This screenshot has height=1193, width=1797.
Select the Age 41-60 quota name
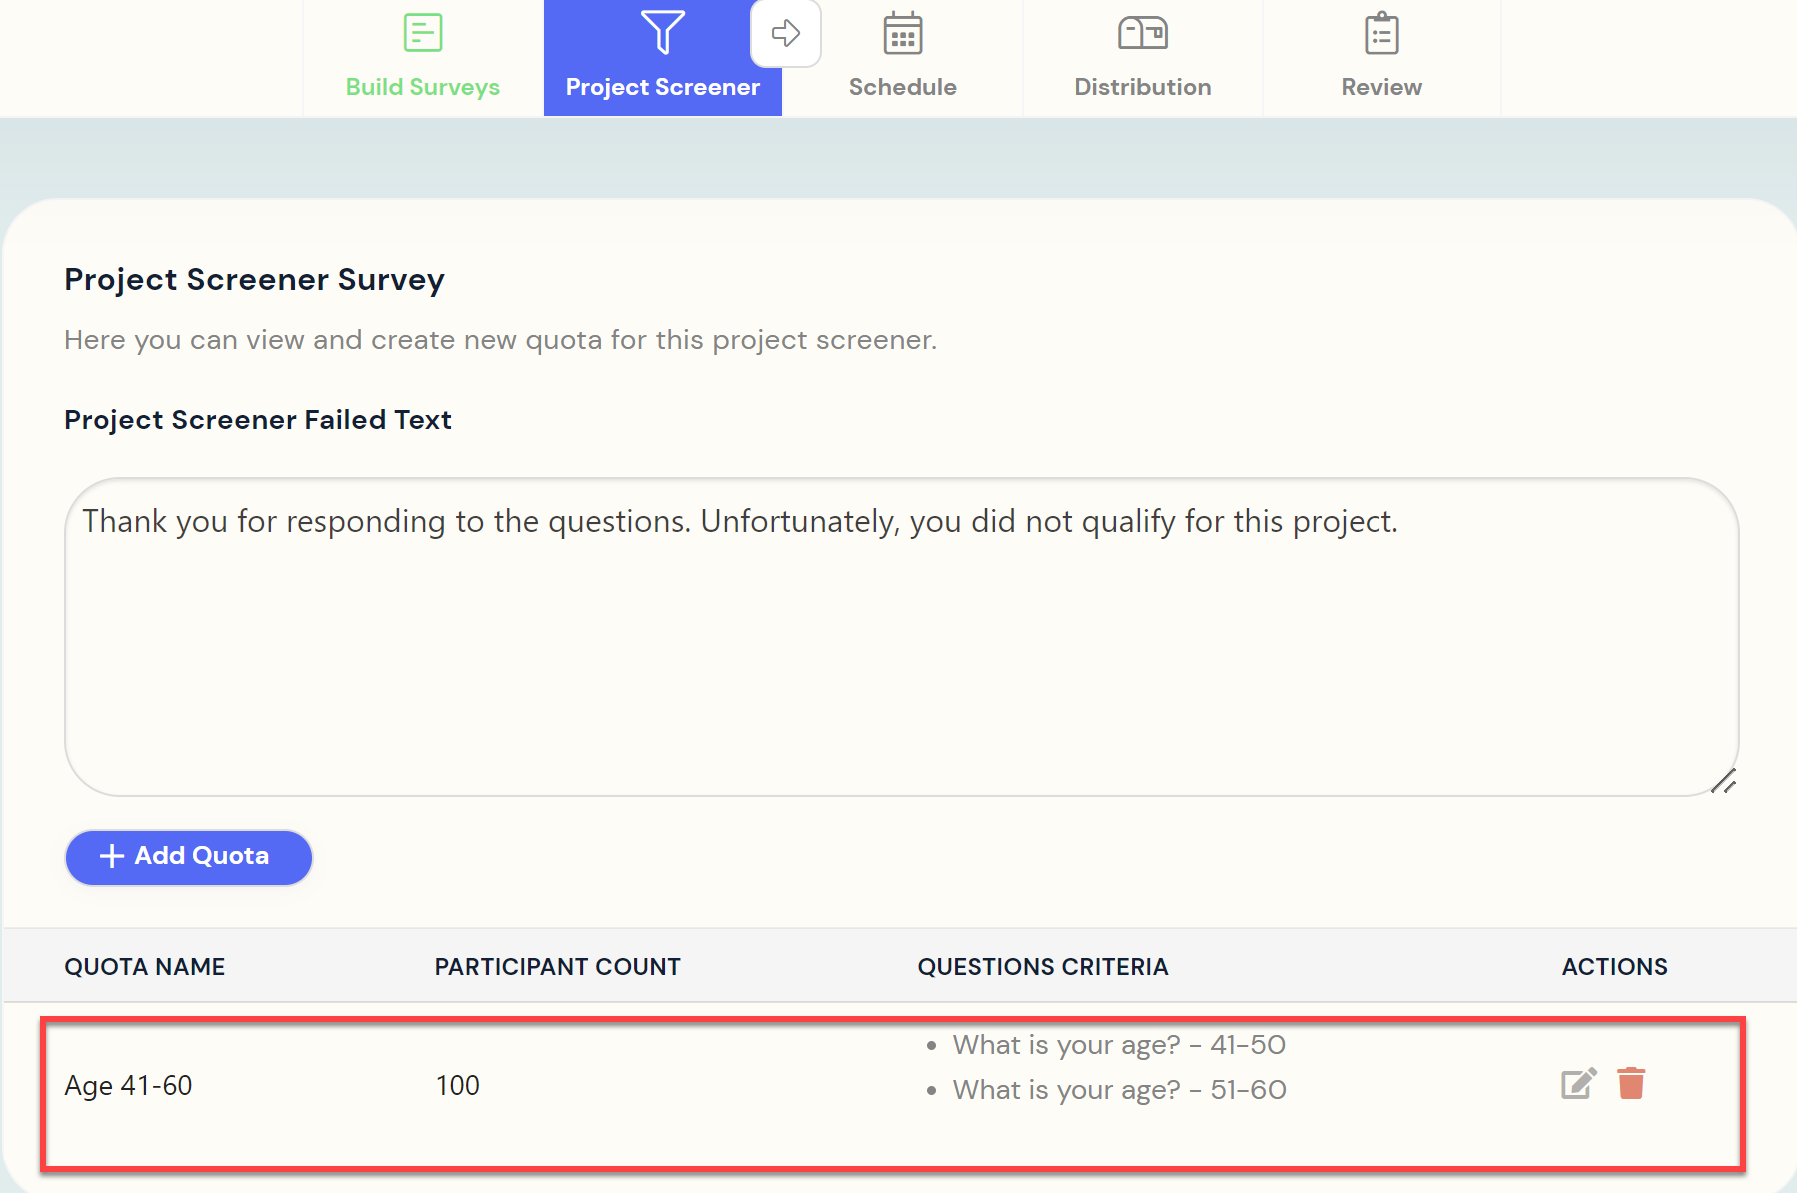(x=128, y=1085)
